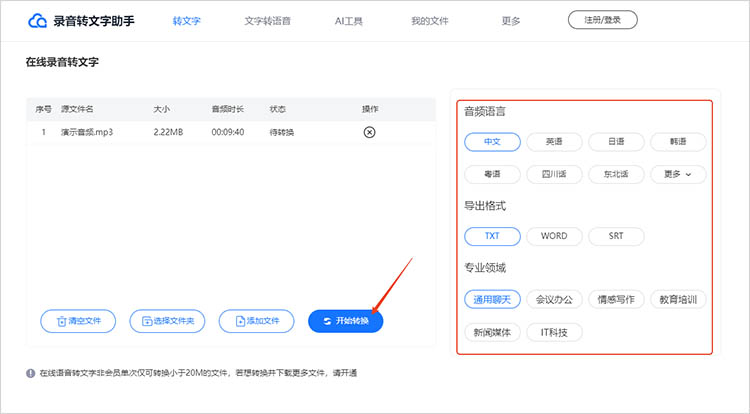Click the 00:09:40 duration cell
This screenshot has width=750, height=414.
(x=228, y=132)
